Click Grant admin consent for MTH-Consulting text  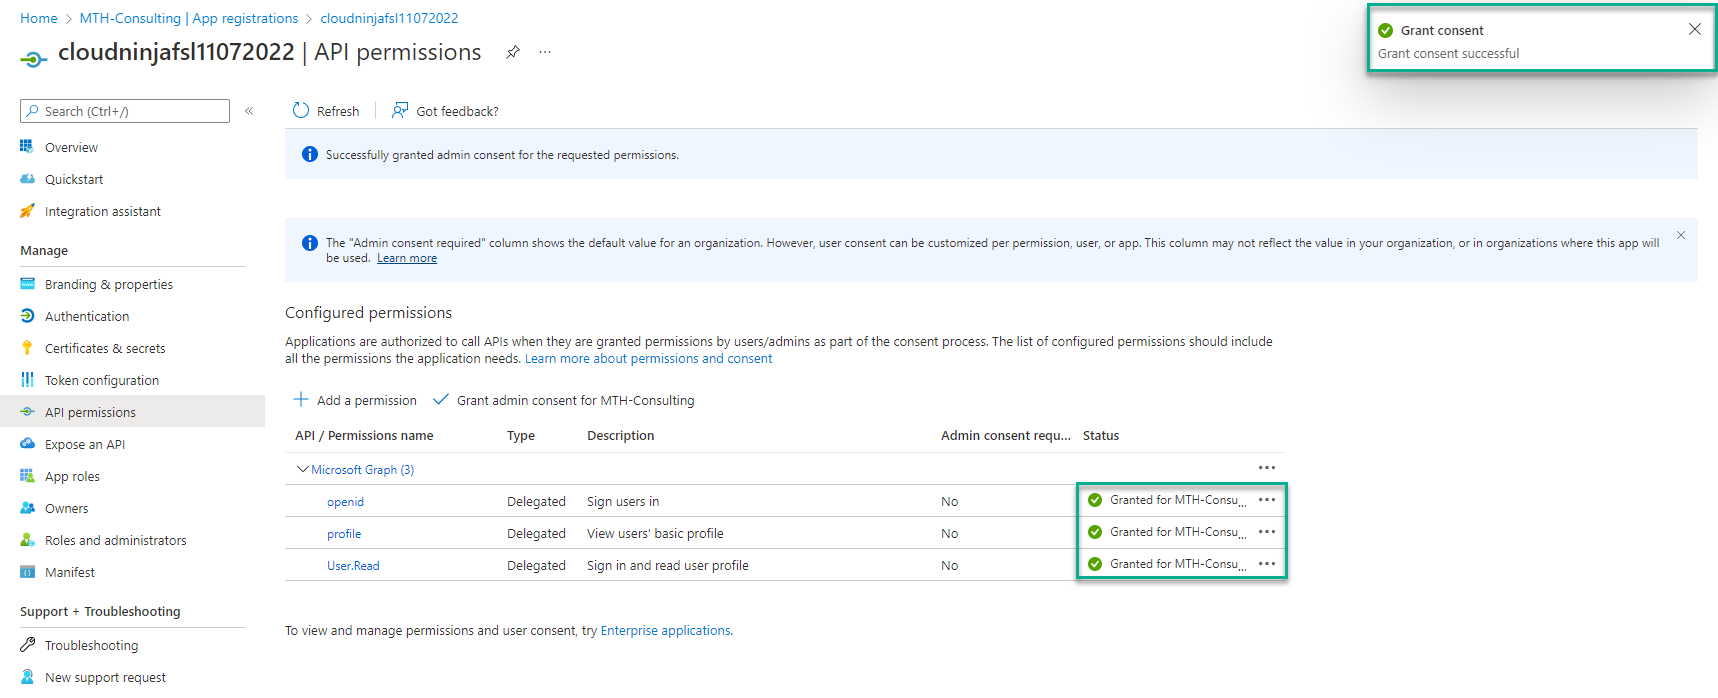click(575, 400)
